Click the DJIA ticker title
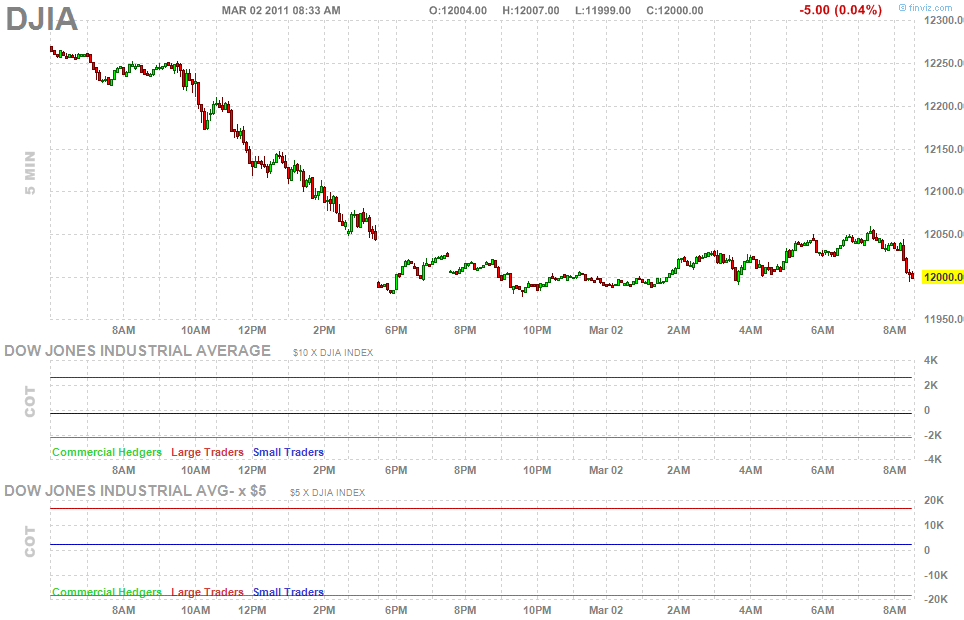Viewport: 964px width, 620px height. [x=42, y=18]
